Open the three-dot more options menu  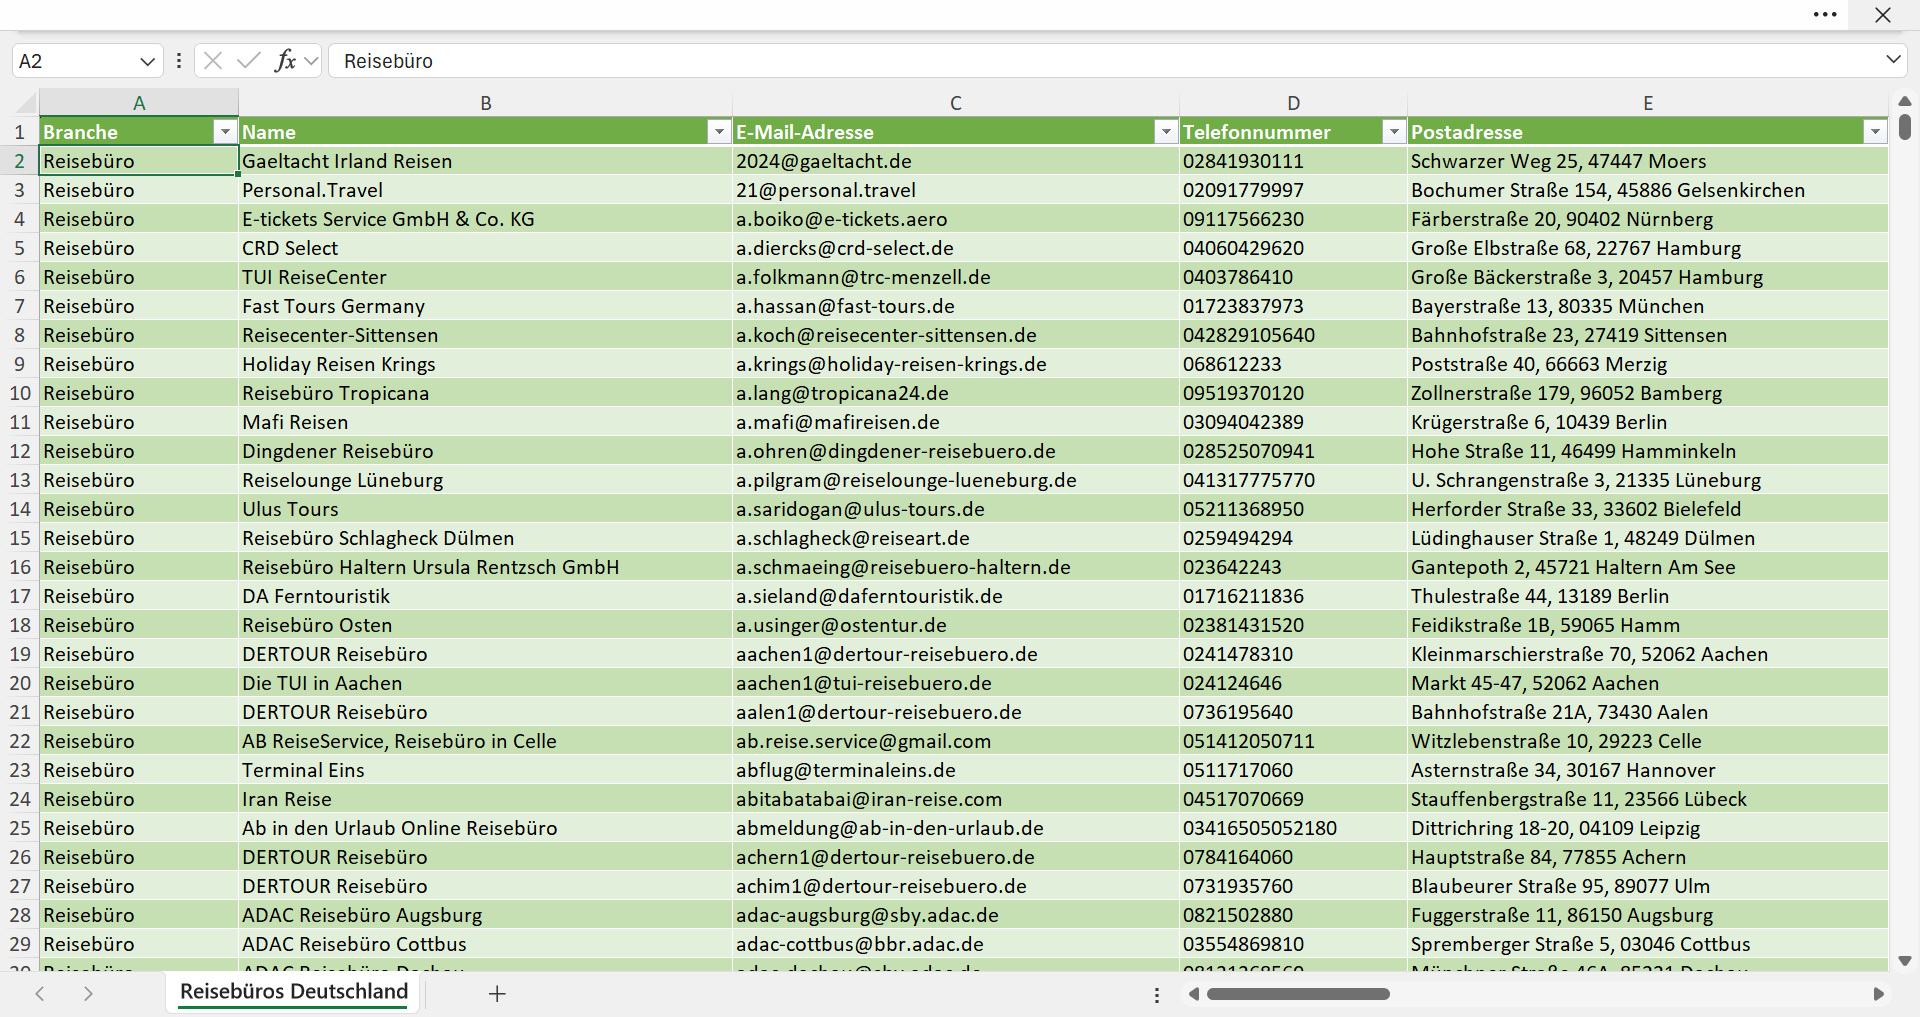click(1825, 15)
